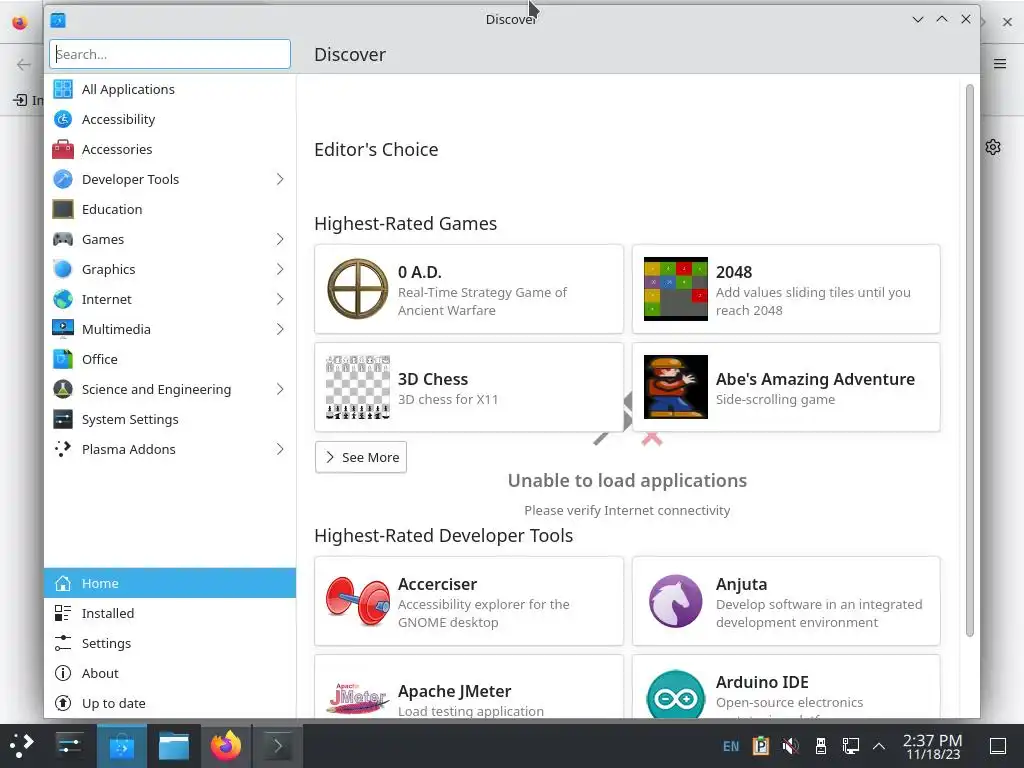Expand the Plasma Addons subcategories arrow
The width and height of the screenshot is (1024, 768).
(280, 449)
